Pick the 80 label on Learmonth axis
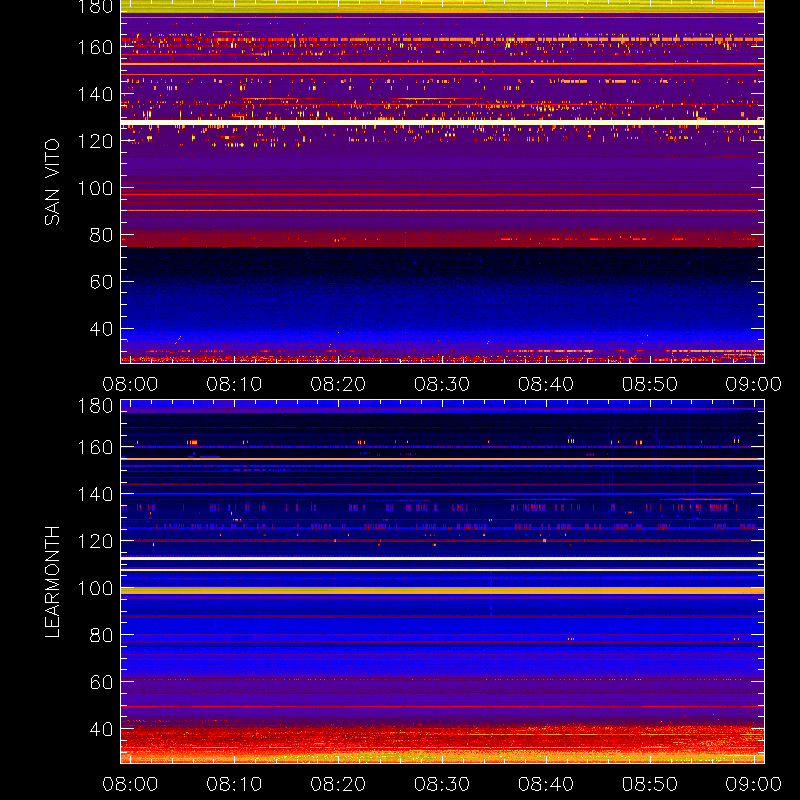Viewport: 800px width, 800px height. (101, 635)
